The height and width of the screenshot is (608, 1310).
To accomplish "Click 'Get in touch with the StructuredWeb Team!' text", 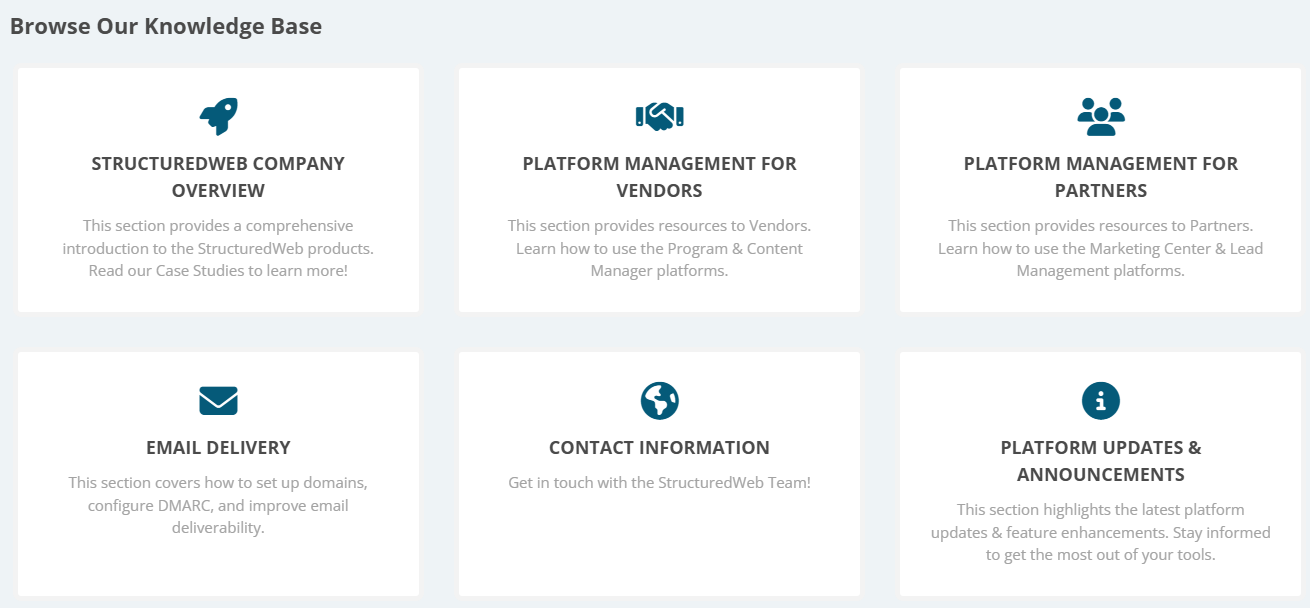I will tap(659, 482).
